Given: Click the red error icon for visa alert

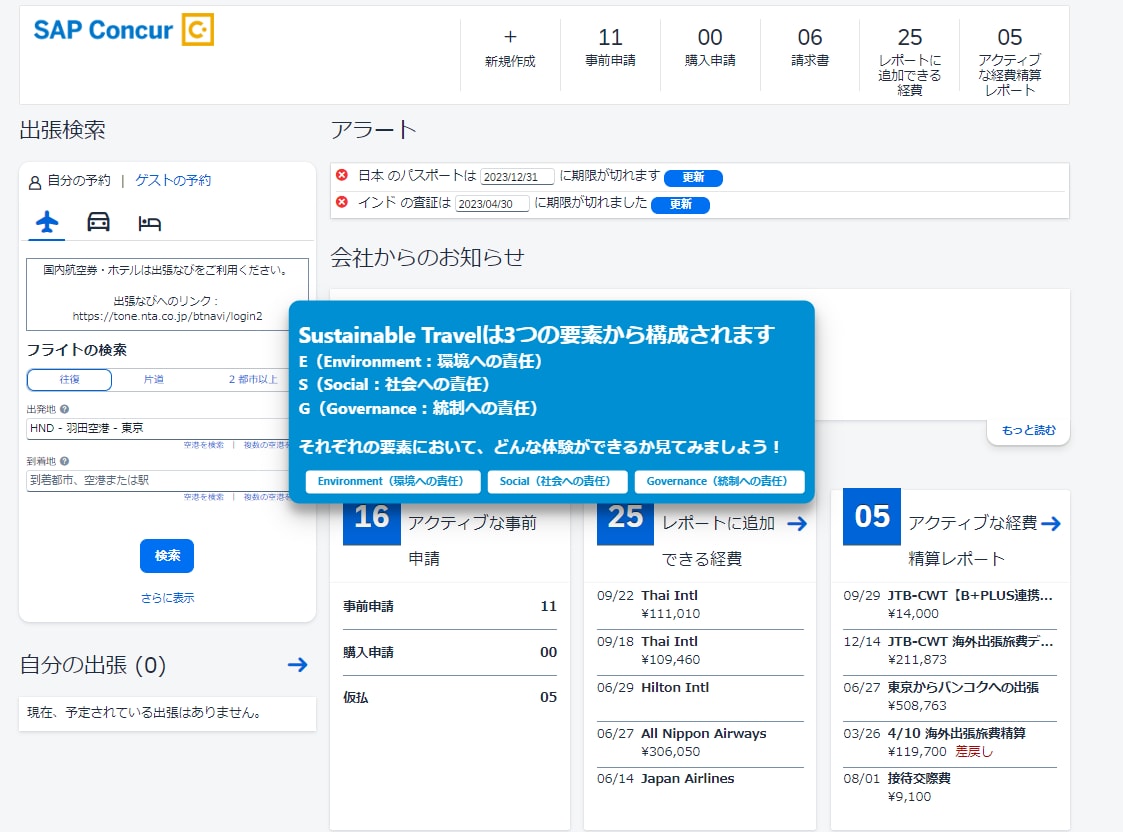Looking at the screenshot, I should coord(342,202).
